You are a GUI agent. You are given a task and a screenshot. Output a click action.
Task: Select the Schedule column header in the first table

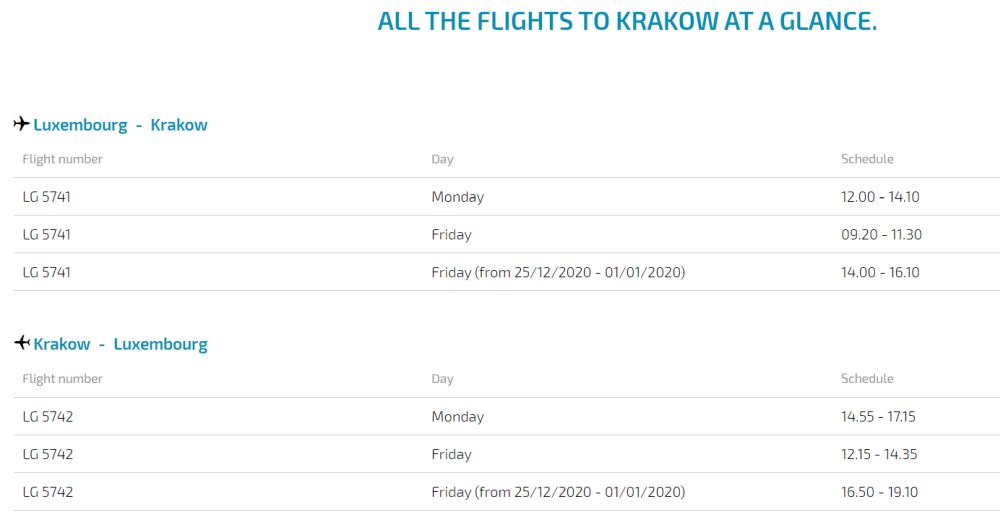click(867, 159)
